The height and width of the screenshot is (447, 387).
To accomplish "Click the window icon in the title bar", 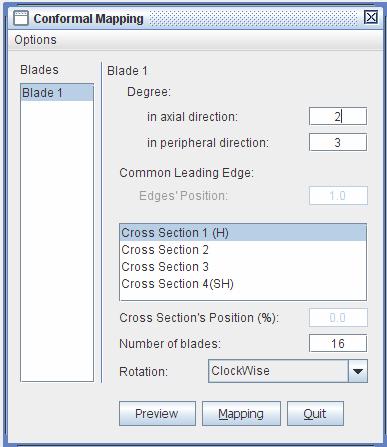I will pyautogui.click(x=21, y=18).
